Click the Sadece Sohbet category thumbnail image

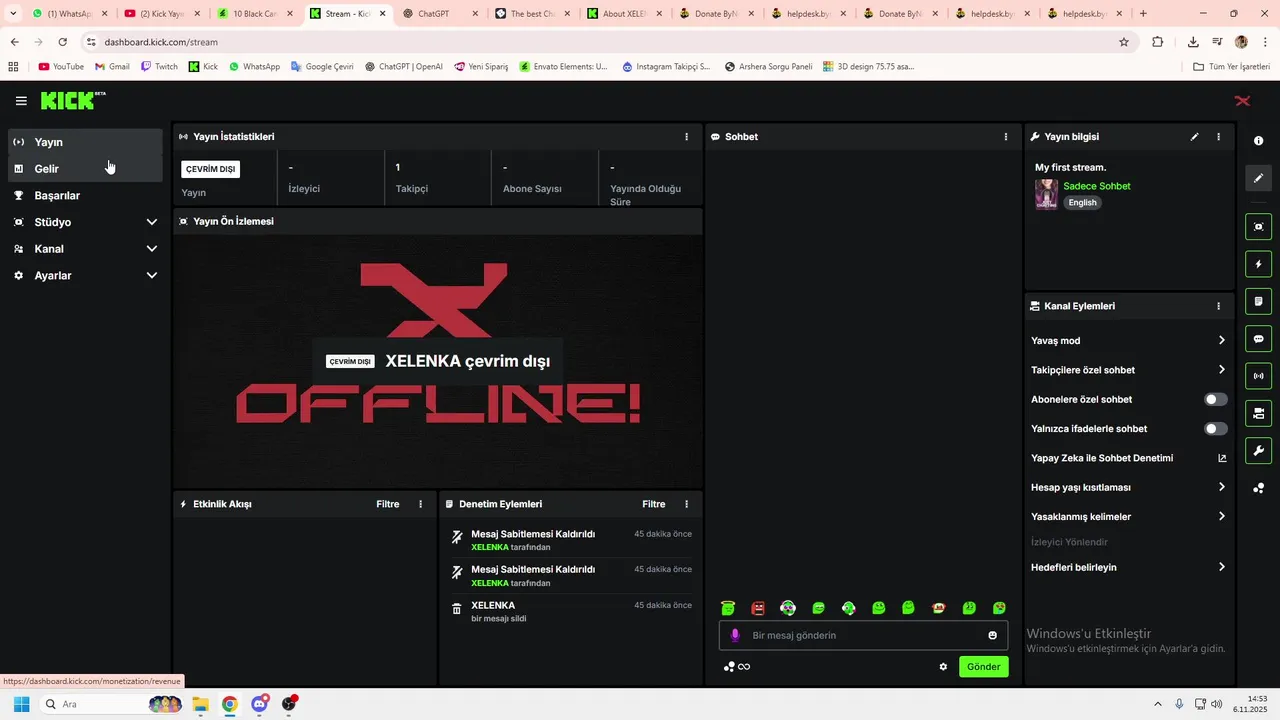coord(1046,194)
